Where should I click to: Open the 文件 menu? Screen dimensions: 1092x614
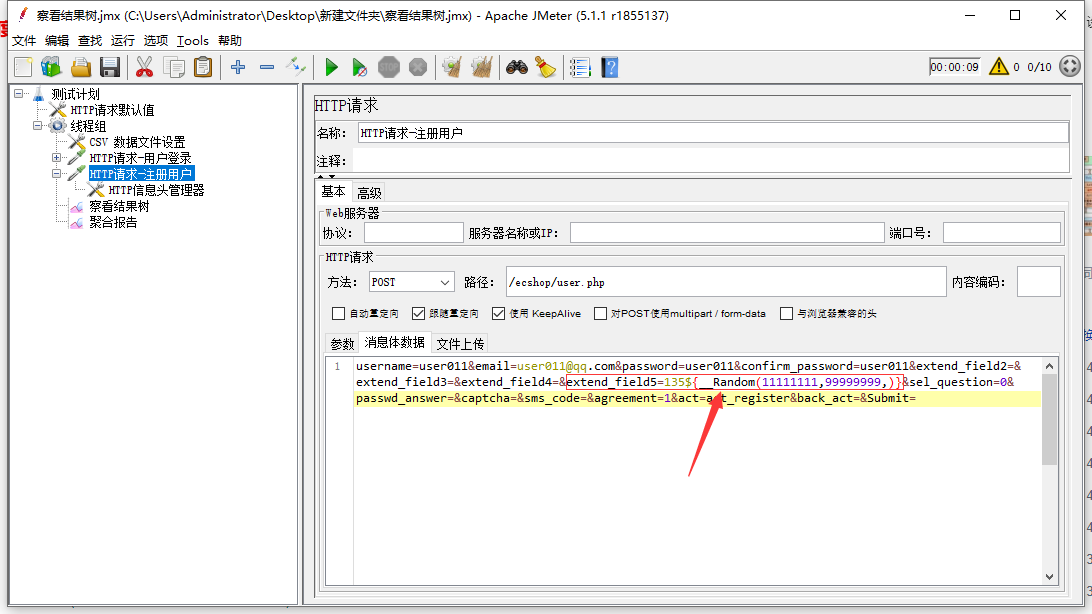[x=24, y=40]
